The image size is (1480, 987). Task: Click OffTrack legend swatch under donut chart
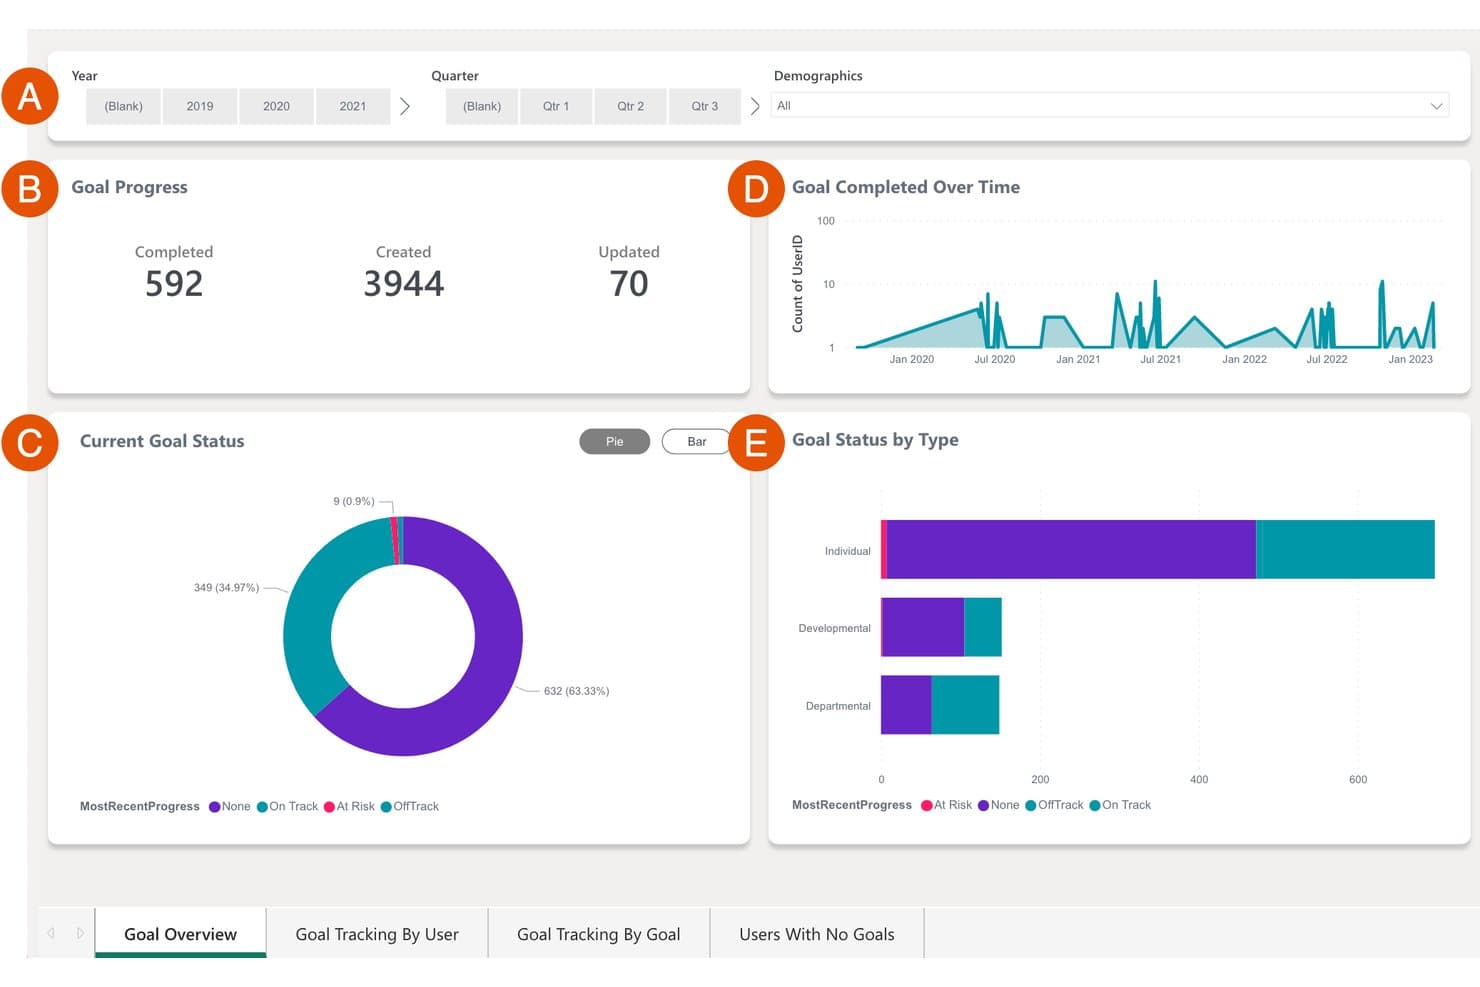coord(386,807)
